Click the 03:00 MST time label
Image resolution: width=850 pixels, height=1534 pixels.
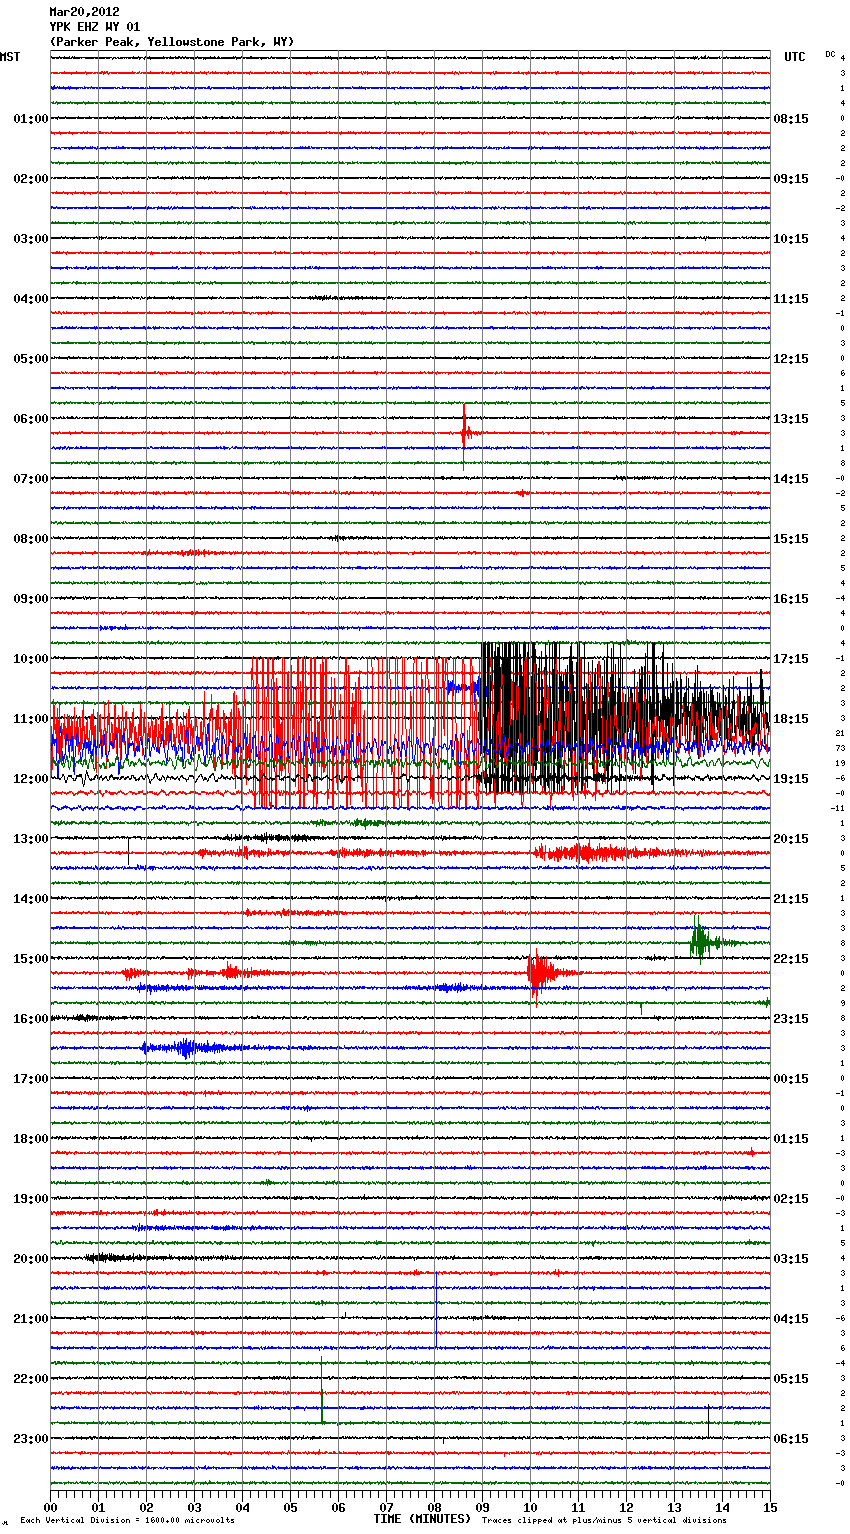pos(31,239)
